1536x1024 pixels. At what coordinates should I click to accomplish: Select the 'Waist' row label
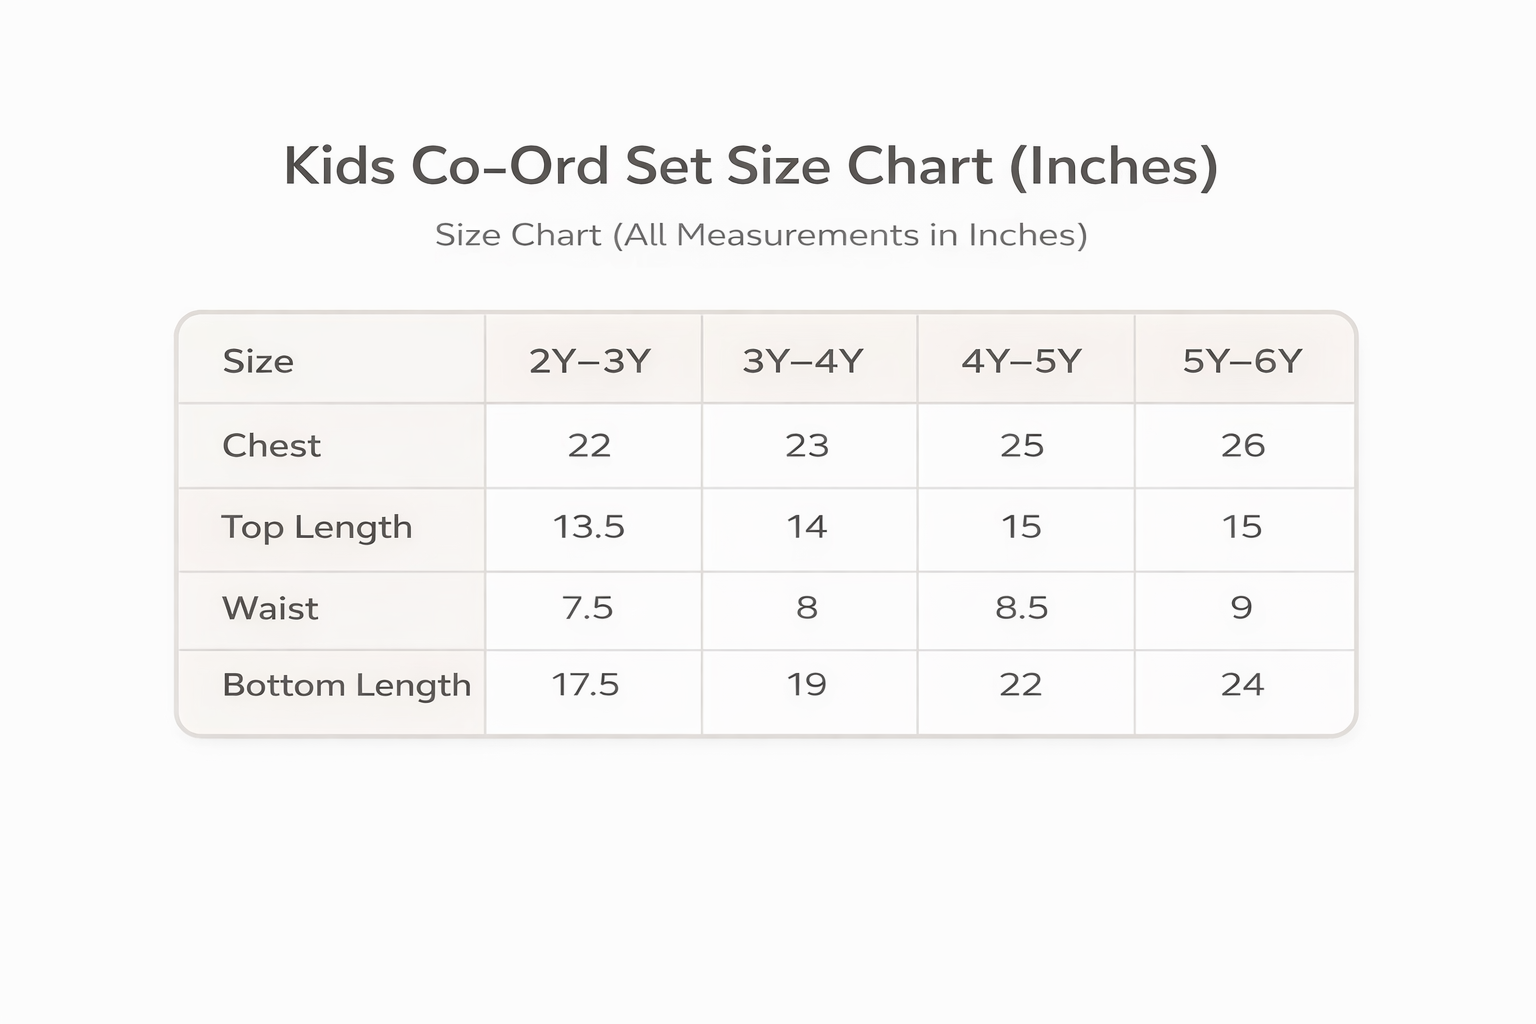(x=270, y=608)
